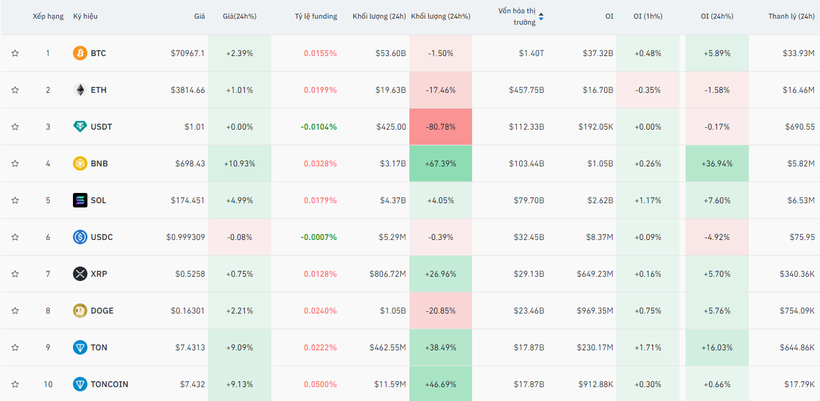Click XRP market cap $29.13B
Viewport: 820px width, 401px height.
click(x=529, y=274)
